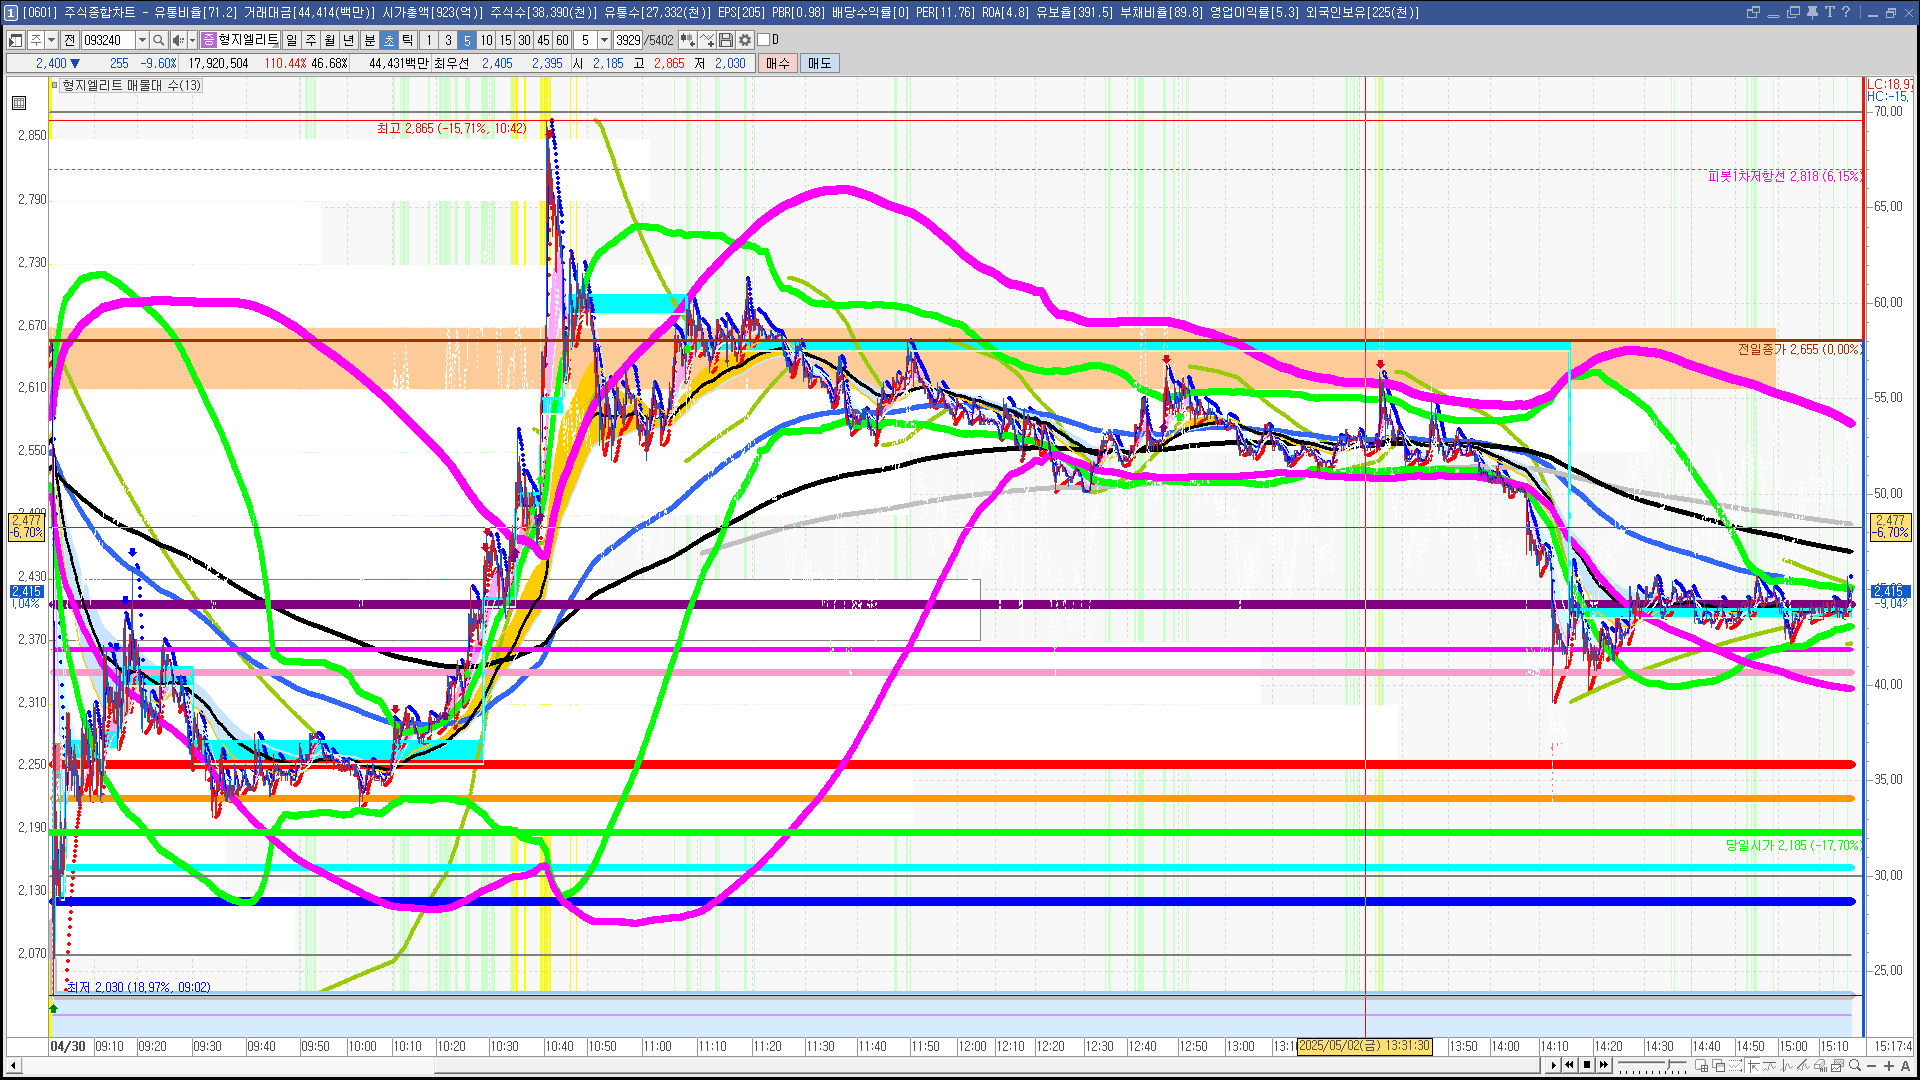Expand the interval value 5 dropdown
1920x1080 pixels.
click(604, 40)
